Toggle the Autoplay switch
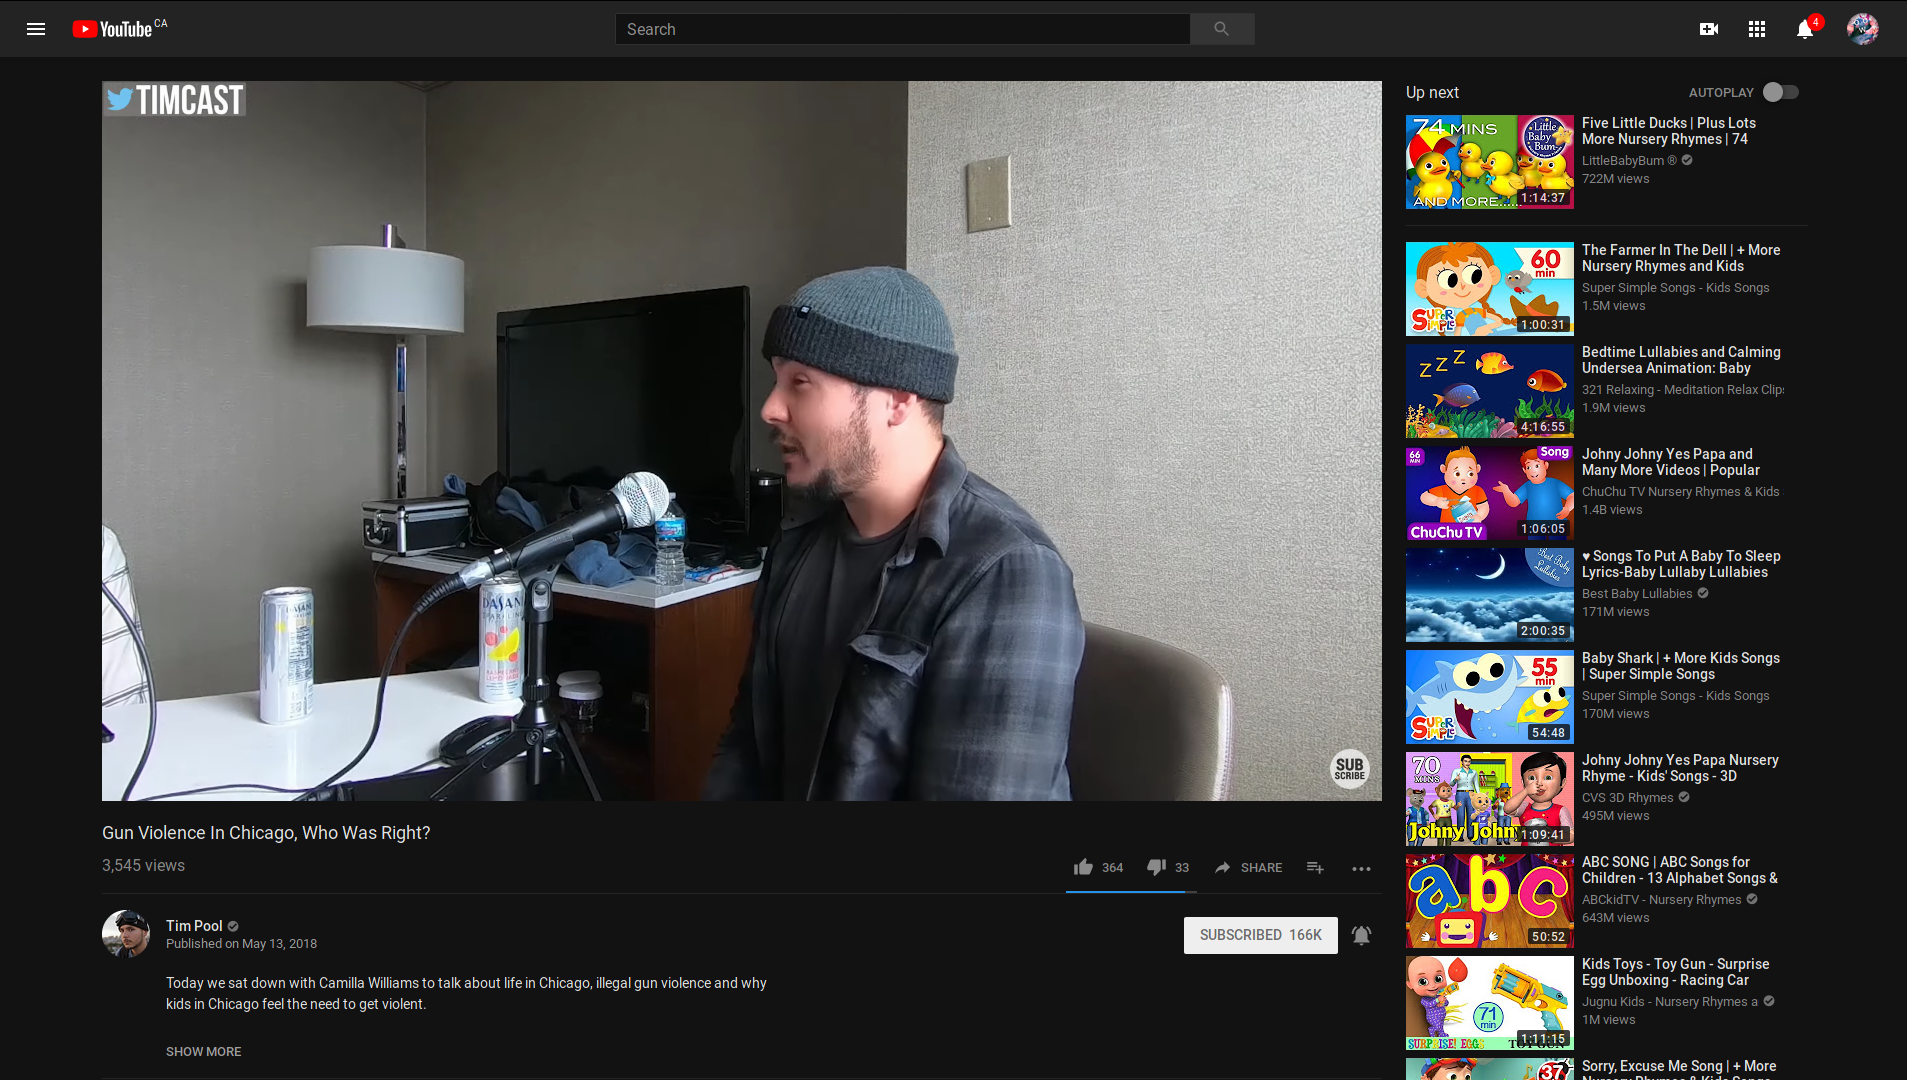The image size is (1907, 1080). click(x=1780, y=92)
